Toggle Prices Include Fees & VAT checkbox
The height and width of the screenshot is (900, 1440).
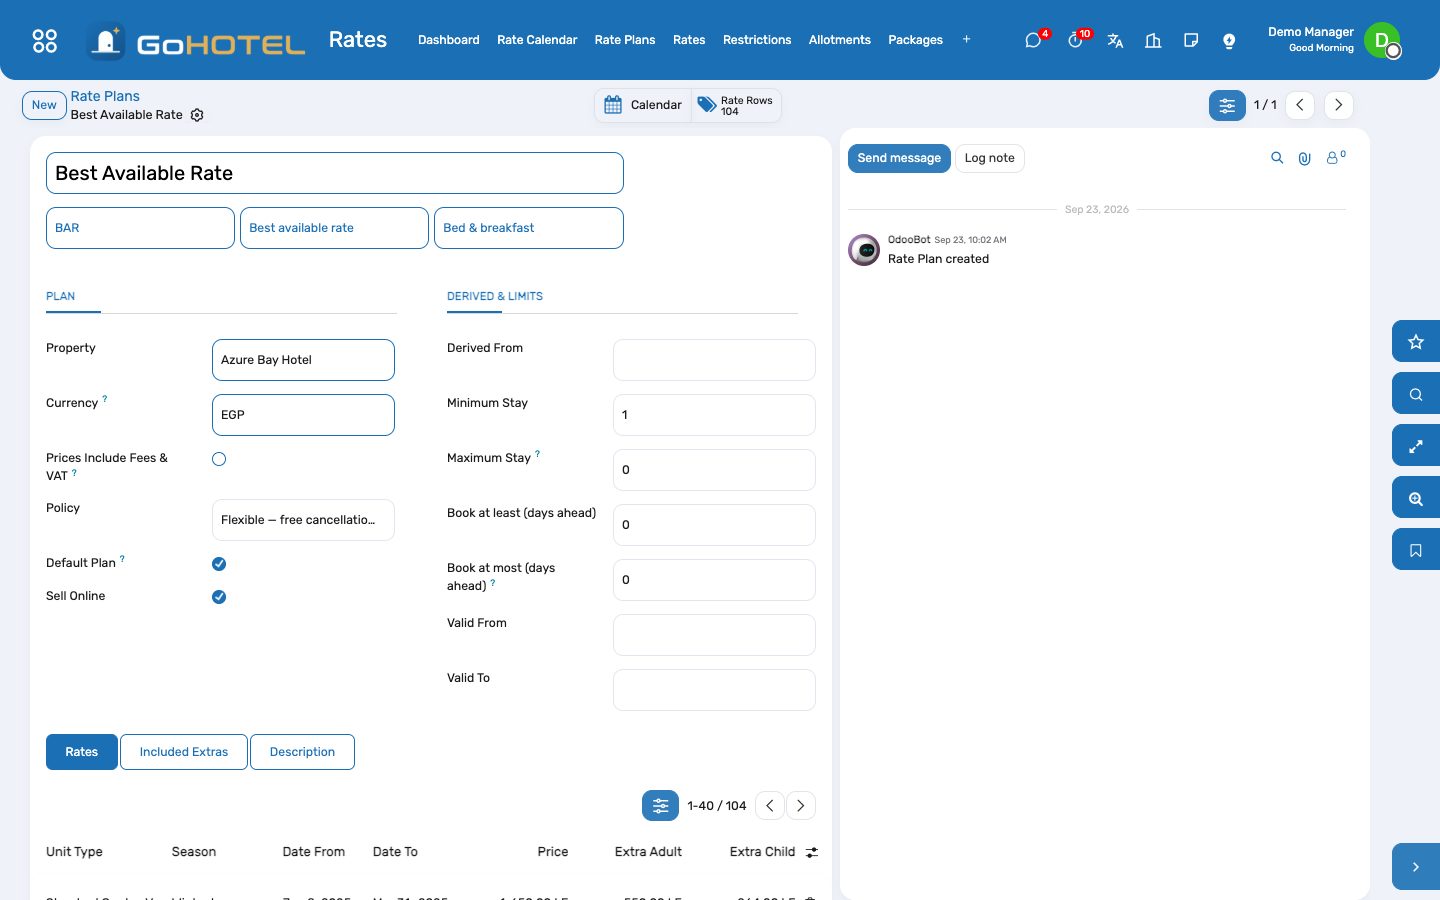tap(219, 459)
